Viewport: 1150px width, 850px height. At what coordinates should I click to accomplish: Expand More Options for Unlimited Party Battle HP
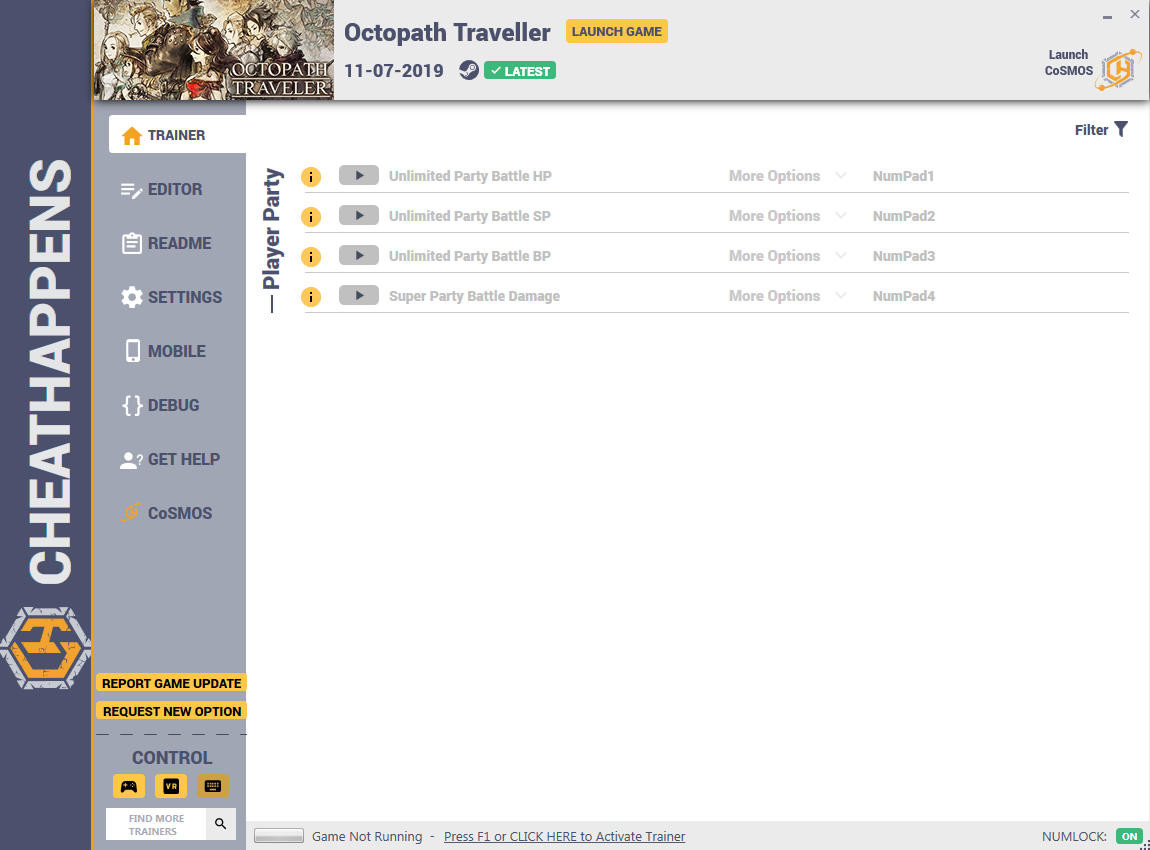tap(787, 176)
